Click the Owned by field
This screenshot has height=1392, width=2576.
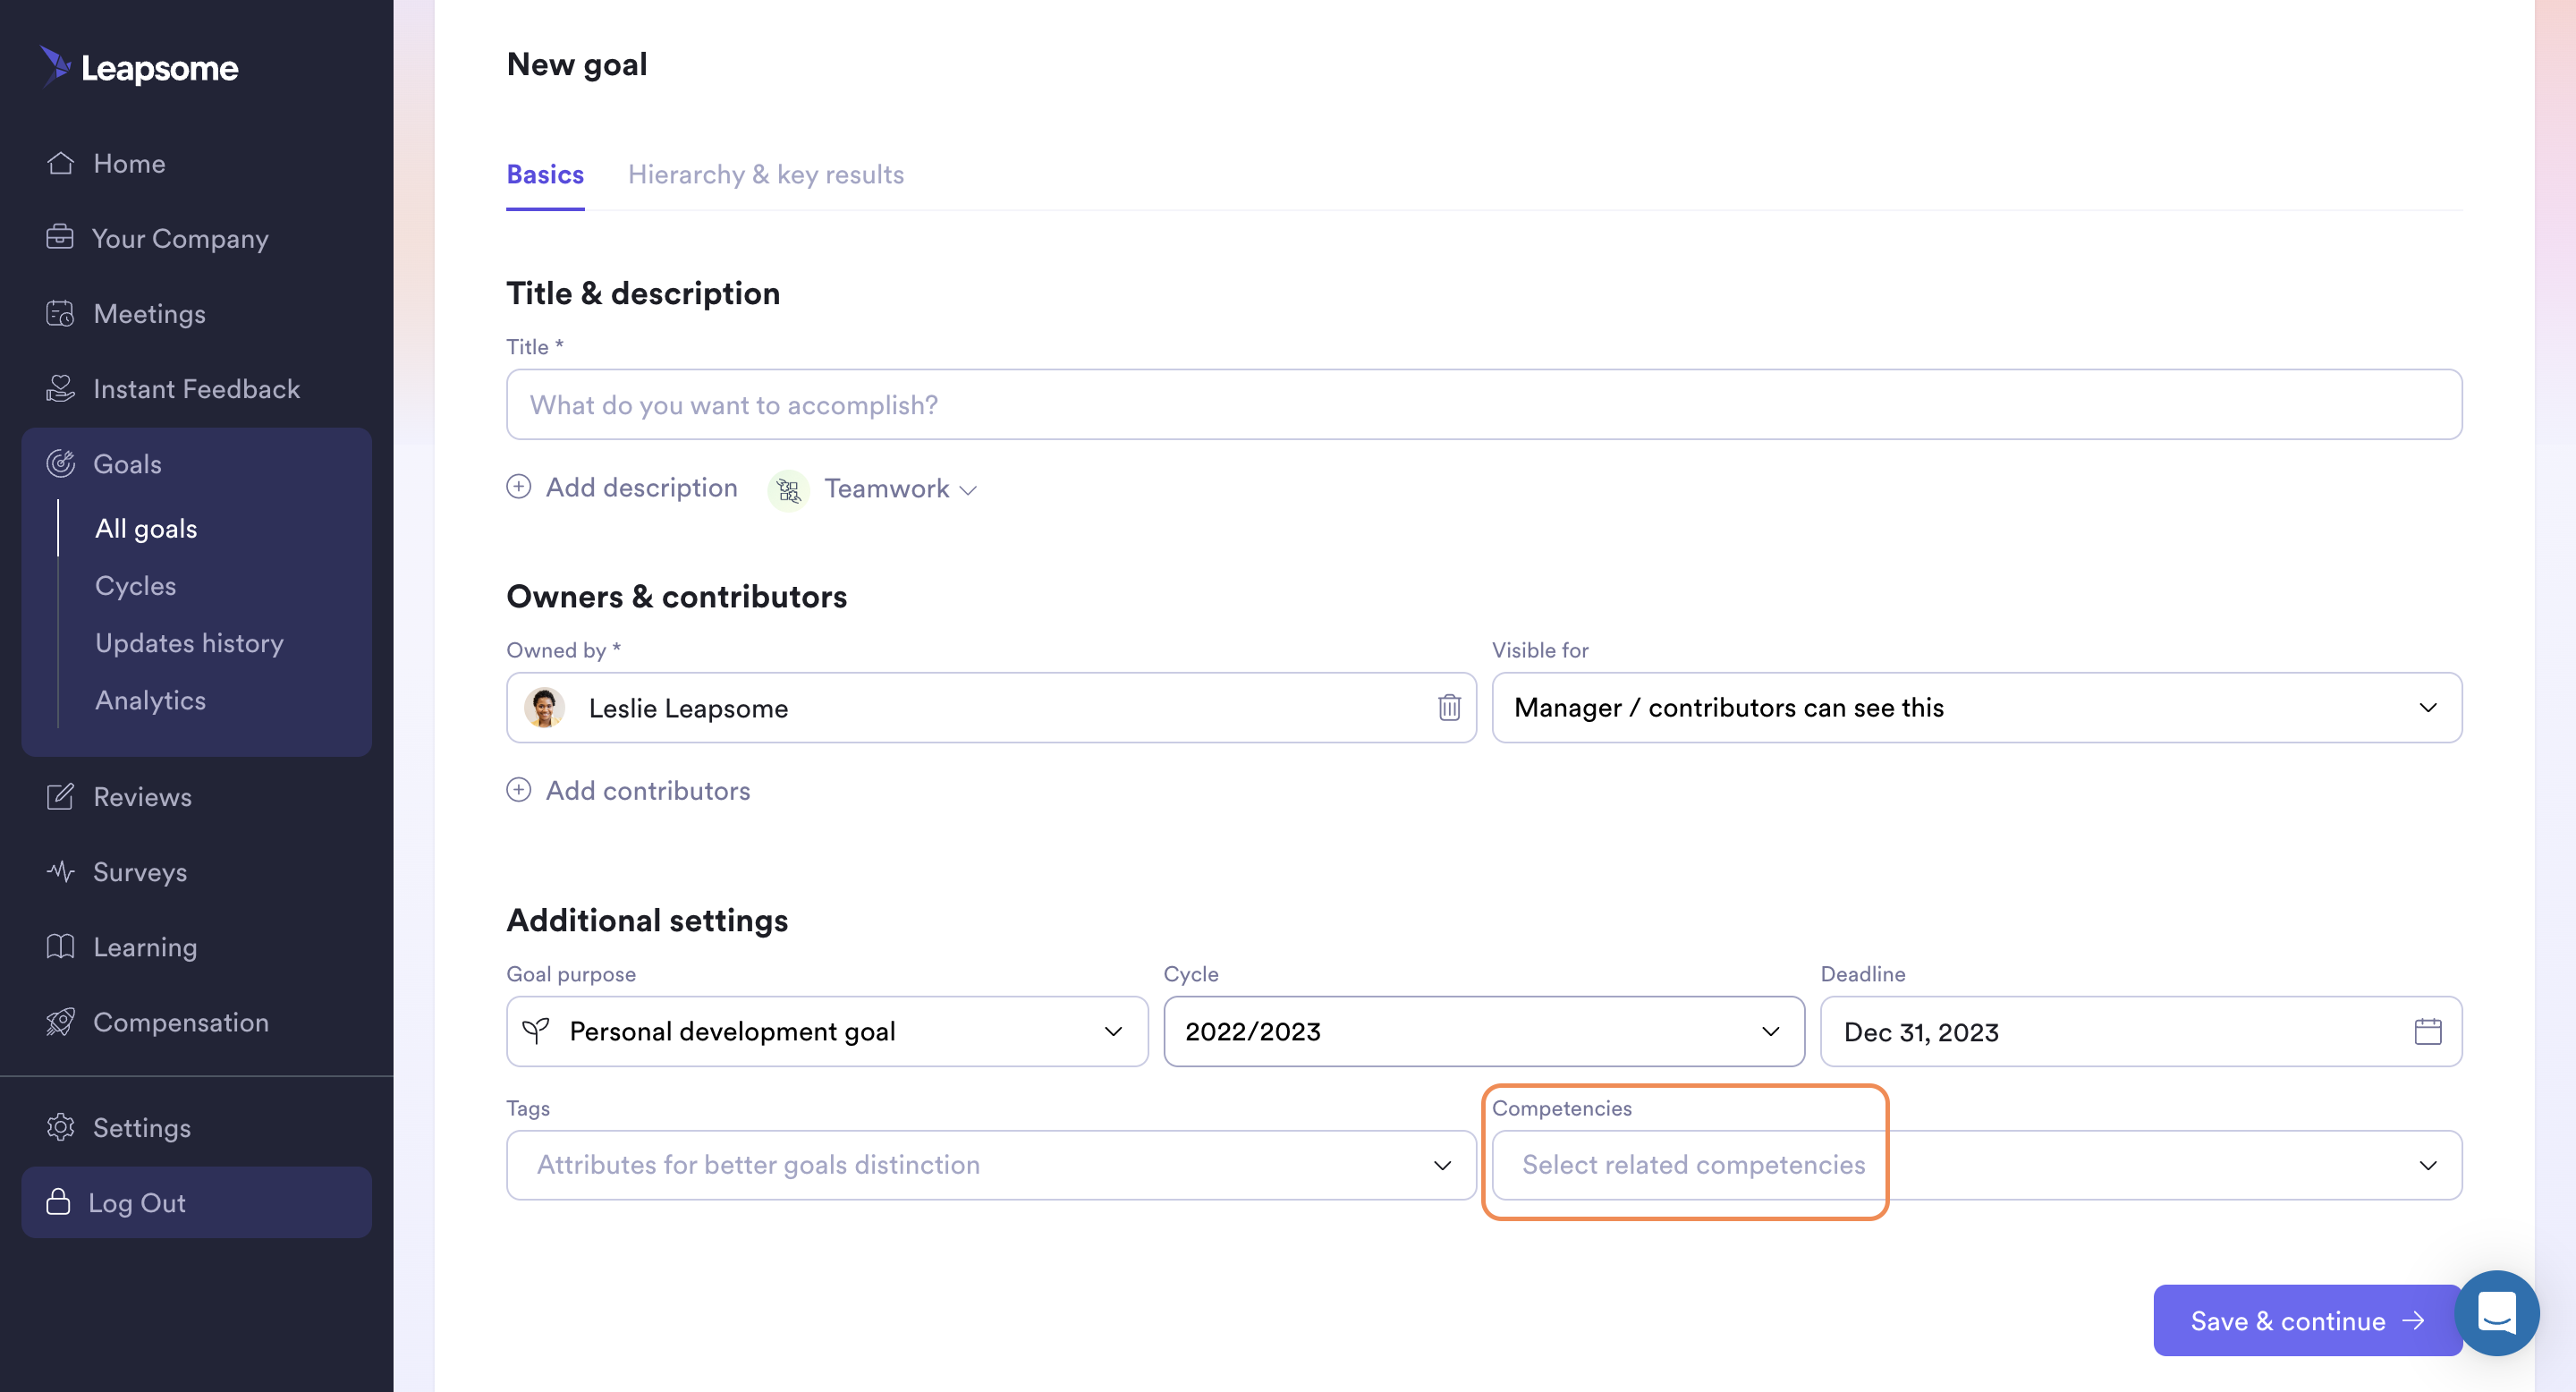tap(991, 708)
